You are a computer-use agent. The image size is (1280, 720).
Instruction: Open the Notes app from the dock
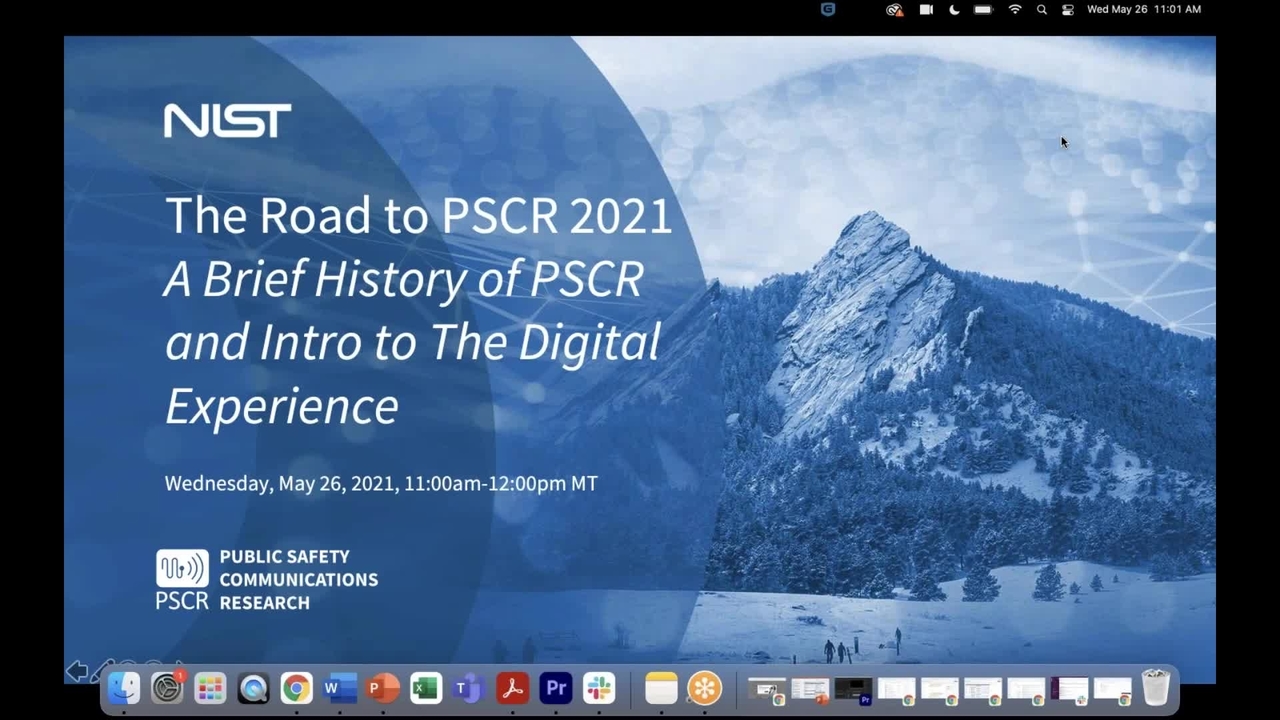click(661, 688)
